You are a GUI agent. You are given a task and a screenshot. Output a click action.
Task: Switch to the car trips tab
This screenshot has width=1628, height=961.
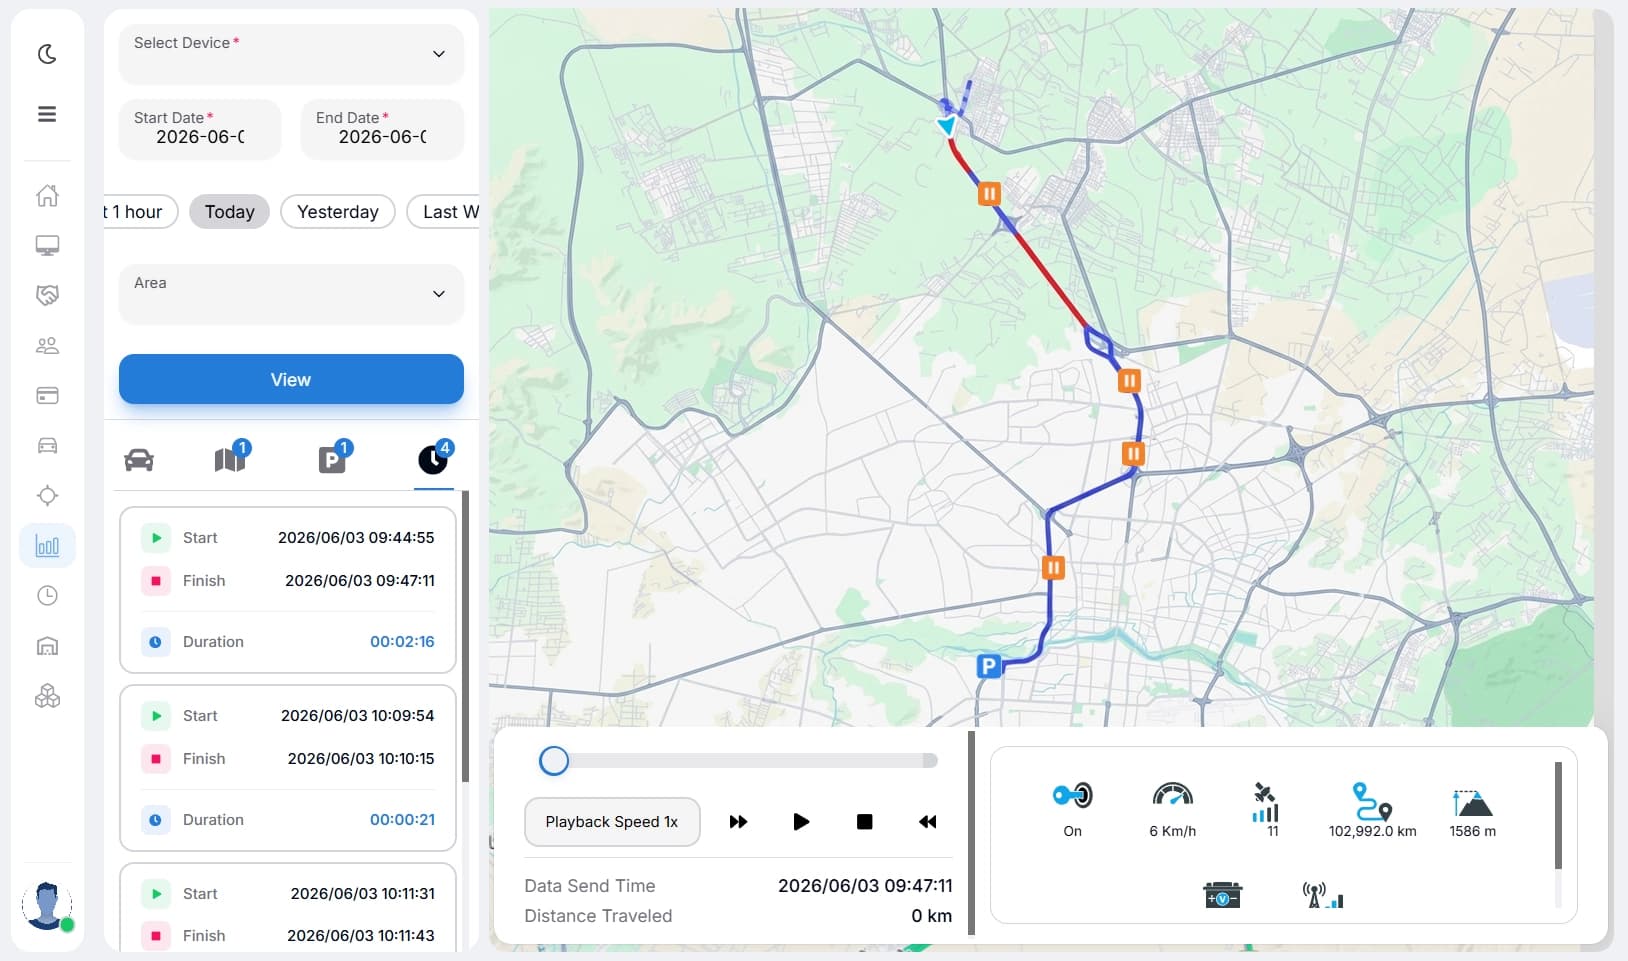(x=139, y=460)
